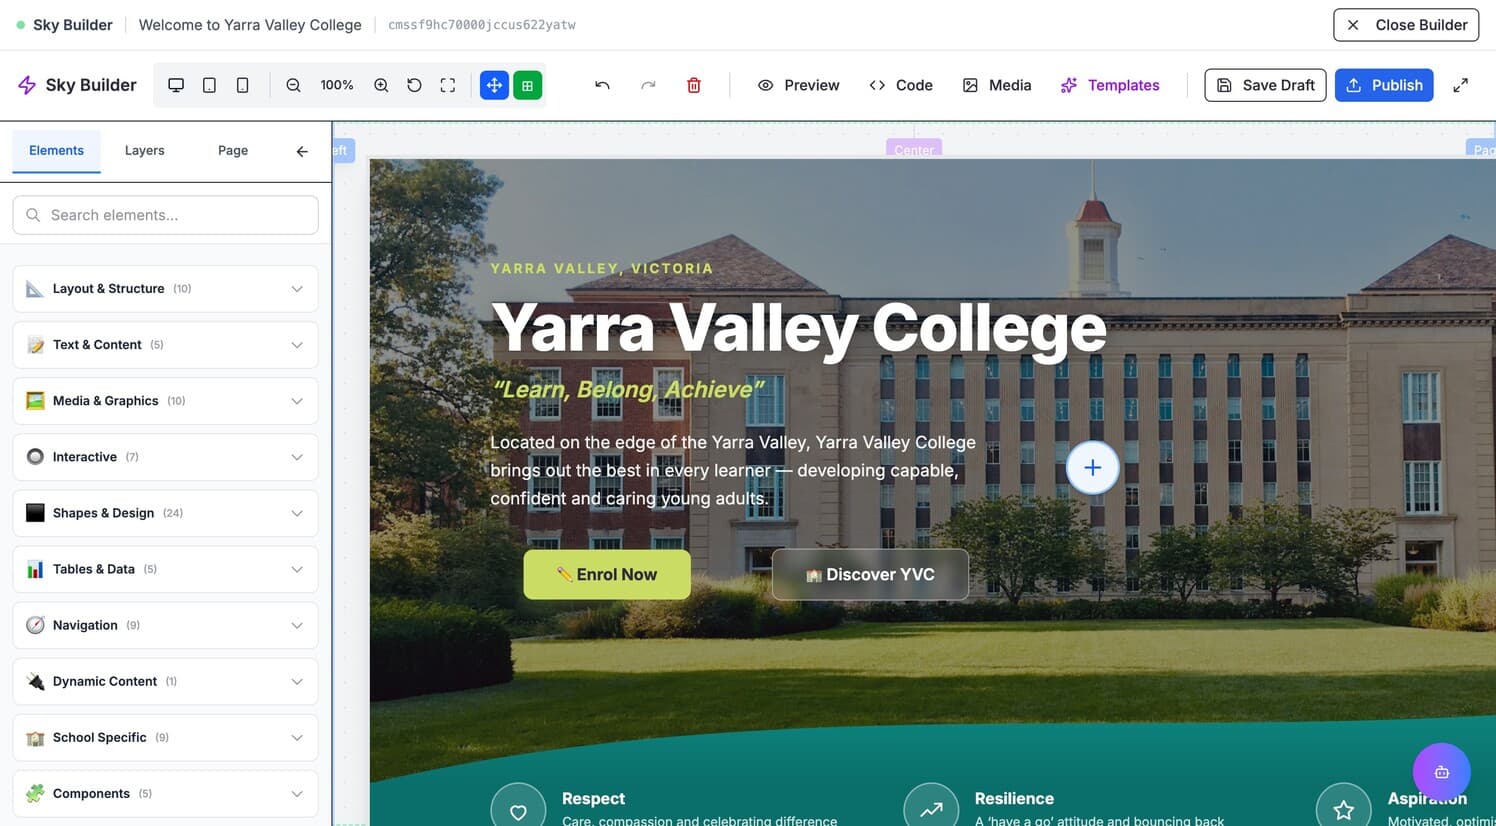Expand the Interactive category
1496x826 pixels.
coord(166,457)
